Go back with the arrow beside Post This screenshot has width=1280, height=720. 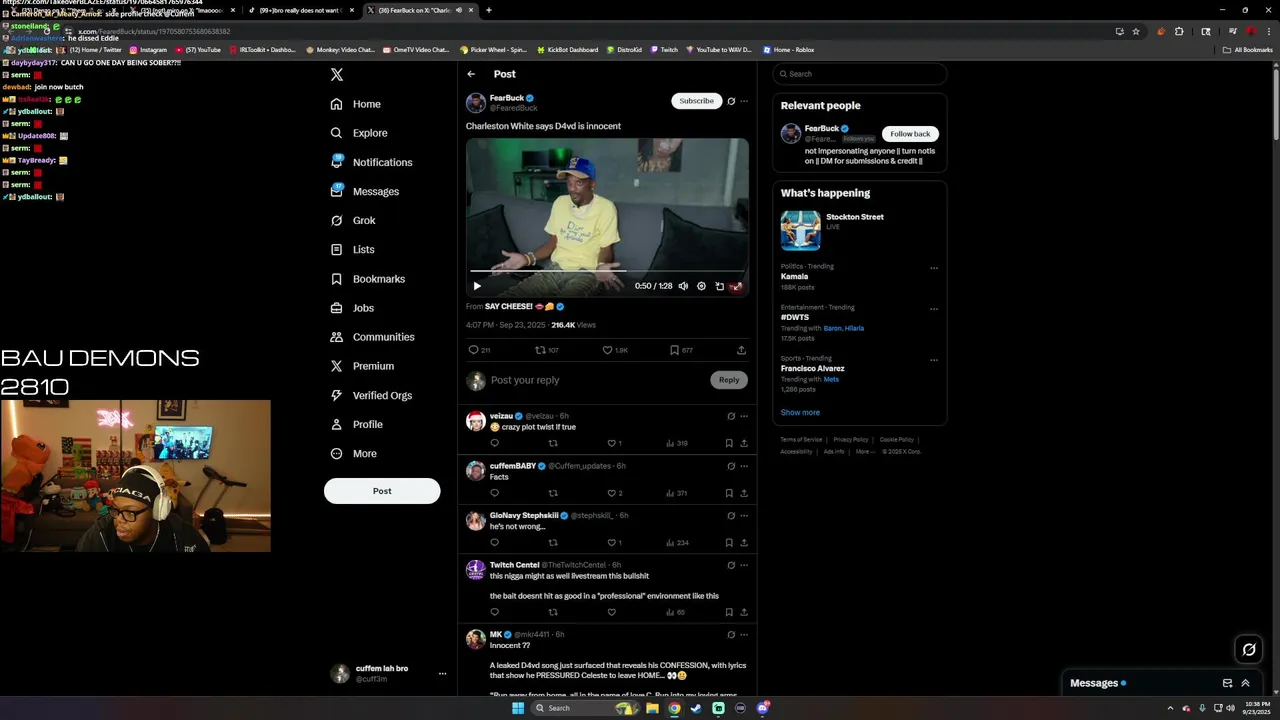tap(471, 74)
